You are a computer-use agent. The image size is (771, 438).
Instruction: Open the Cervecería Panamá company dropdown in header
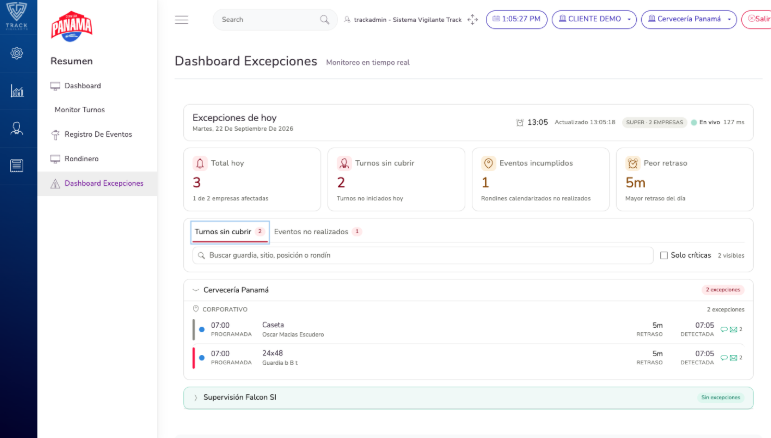point(688,19)
